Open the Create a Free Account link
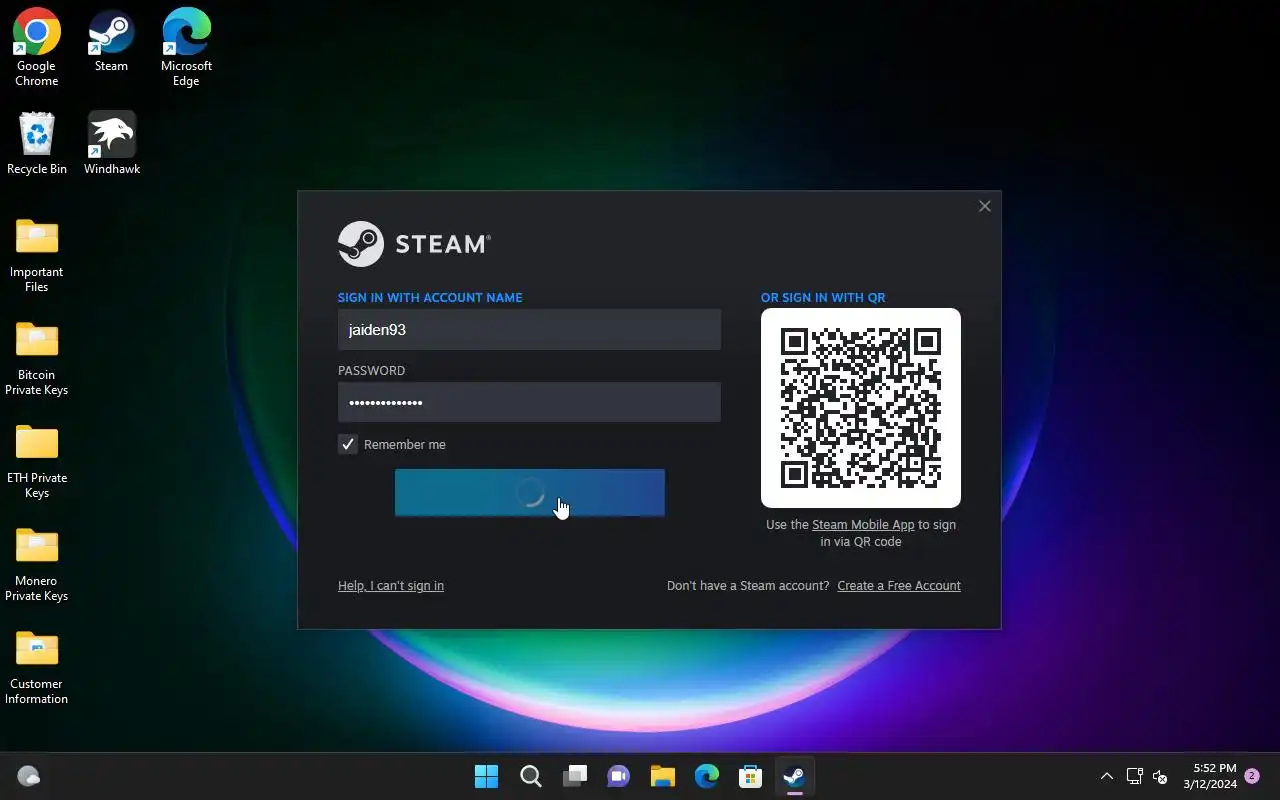1280x800 pixels. [x=899, y=586]
